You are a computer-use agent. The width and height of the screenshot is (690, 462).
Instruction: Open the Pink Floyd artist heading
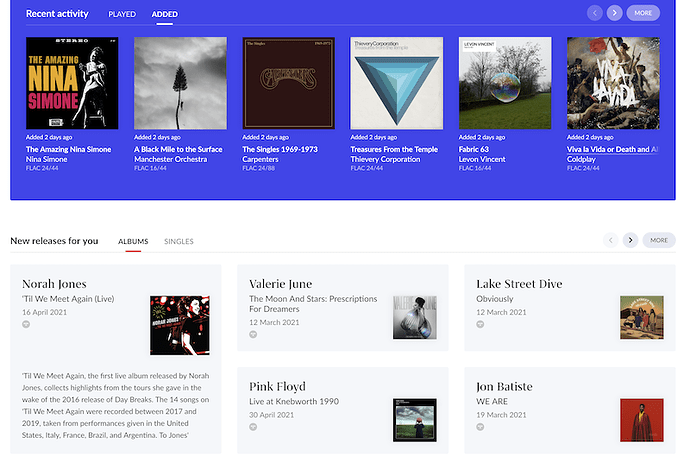277,386
